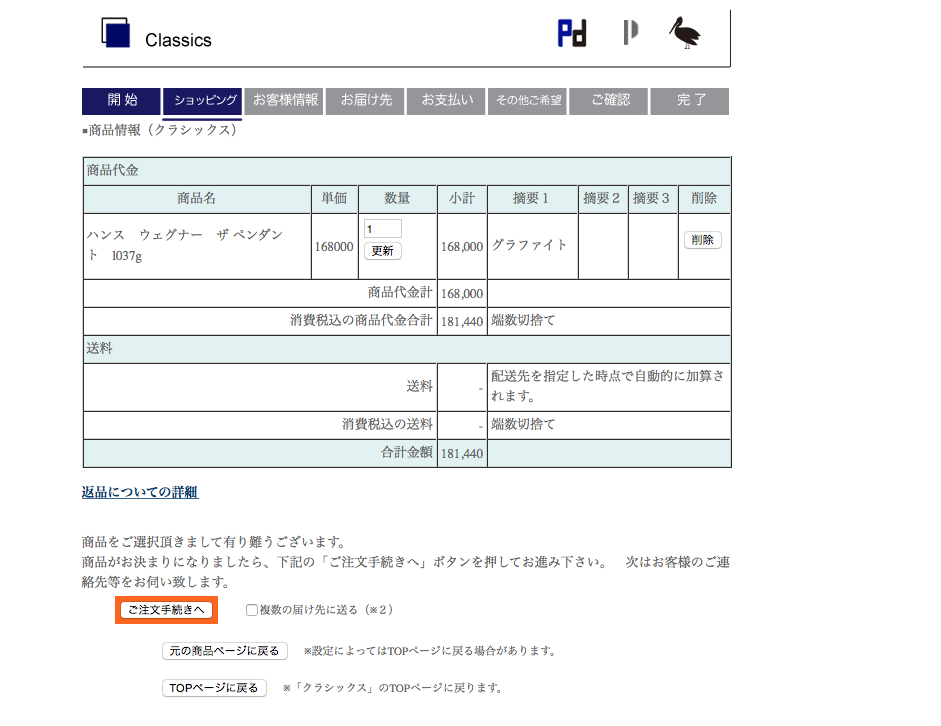
Task: Click the flag icon in the header
Action: pyautogui.click(x=629, y=32)
